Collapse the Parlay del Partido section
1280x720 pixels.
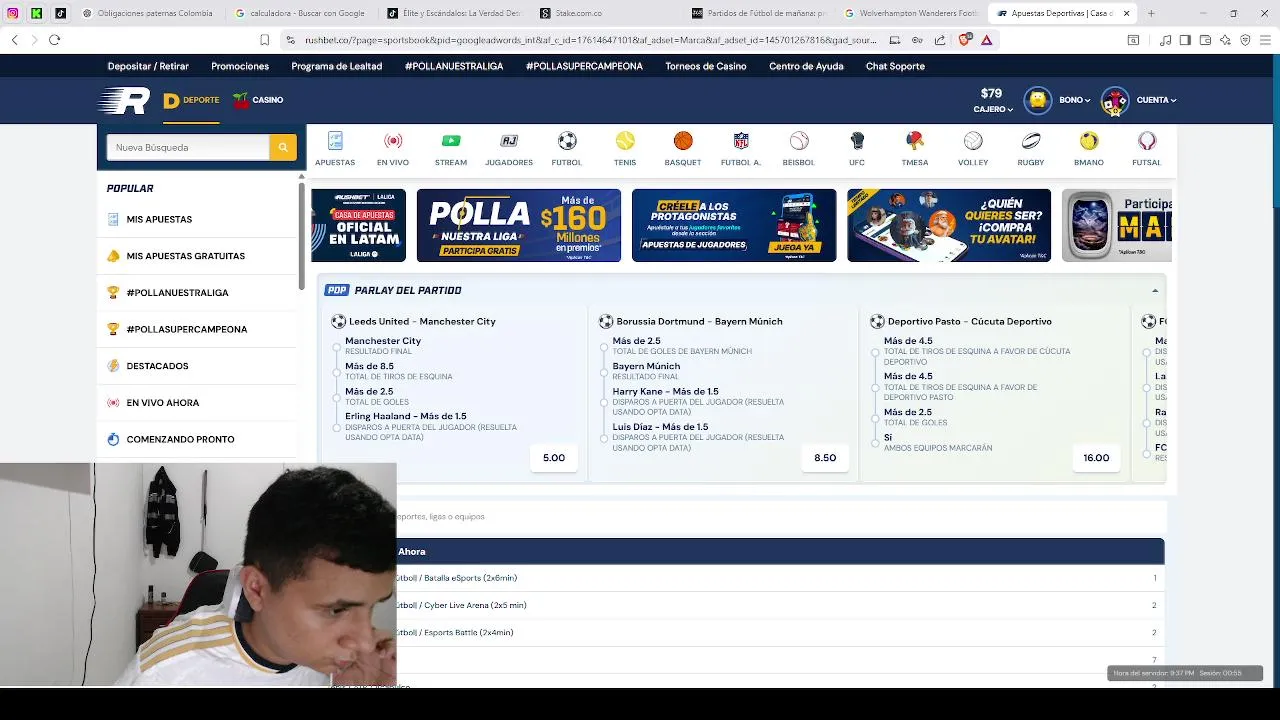coord(1155,291)
